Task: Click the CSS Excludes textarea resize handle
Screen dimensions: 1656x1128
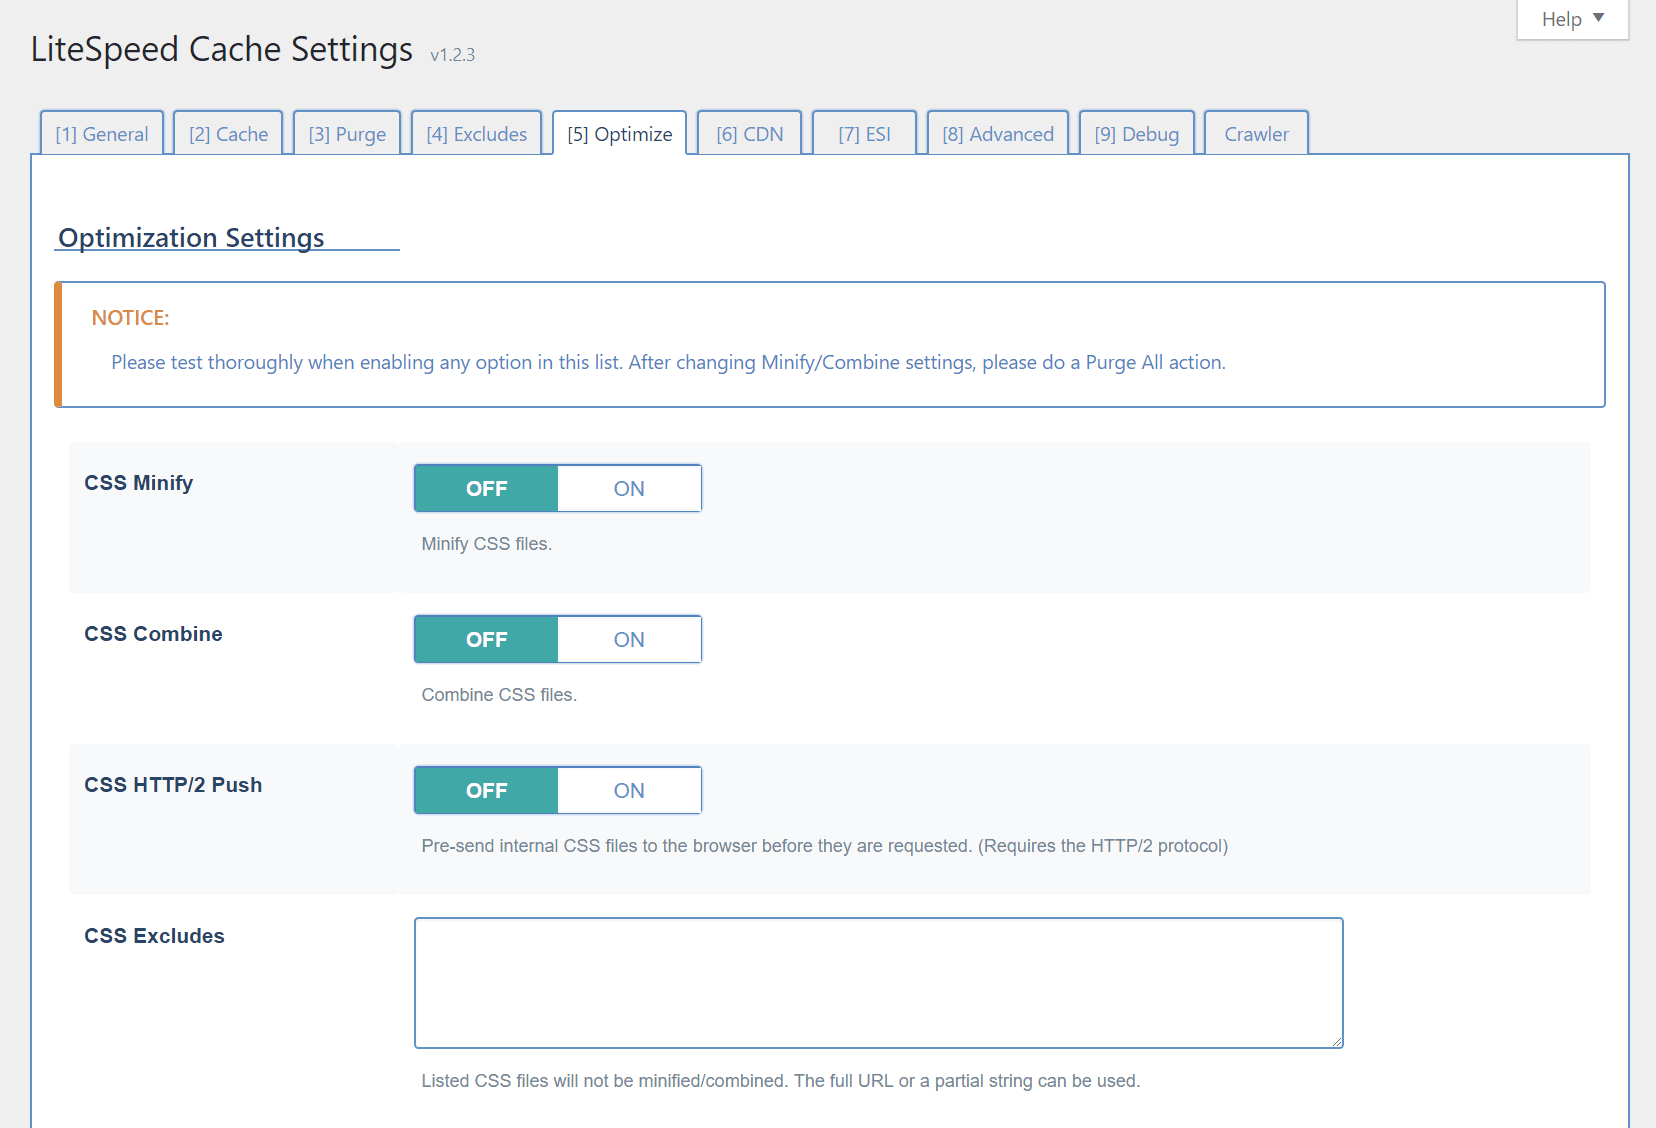Action: (x=1336, y=1041)
